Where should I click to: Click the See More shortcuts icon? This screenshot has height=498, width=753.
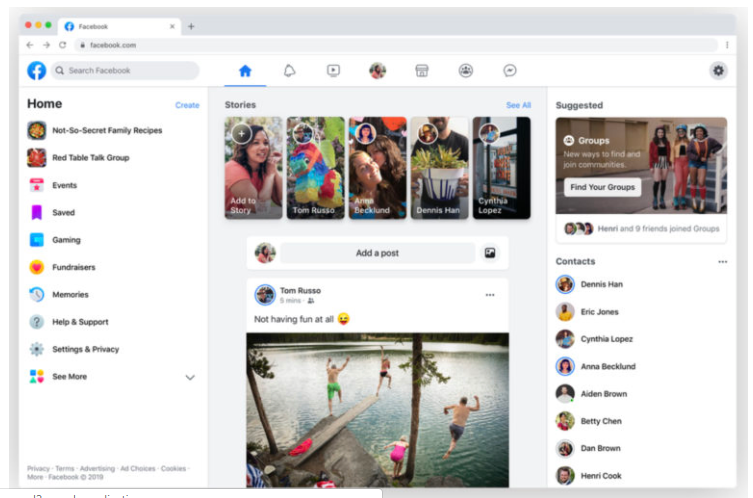[36, 377]
